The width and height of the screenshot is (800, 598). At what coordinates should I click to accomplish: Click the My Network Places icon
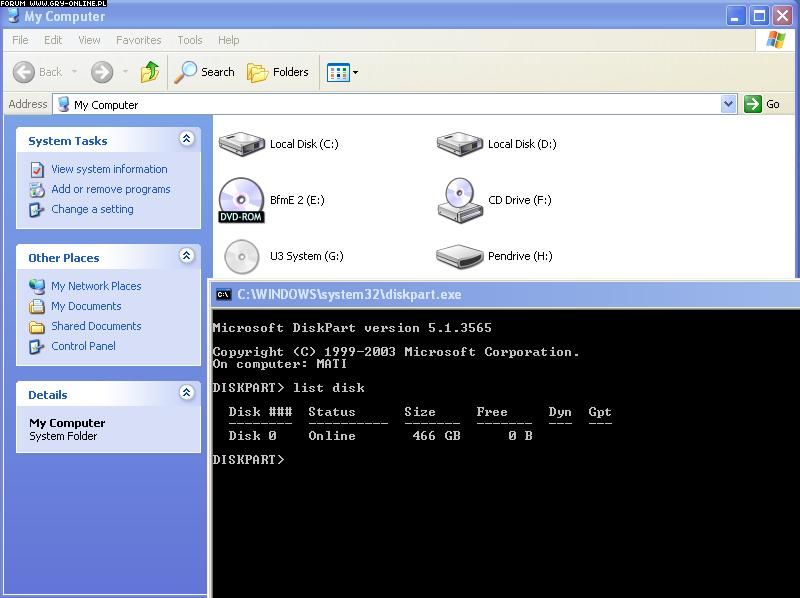pyautogui.click(x=37, y=286)
